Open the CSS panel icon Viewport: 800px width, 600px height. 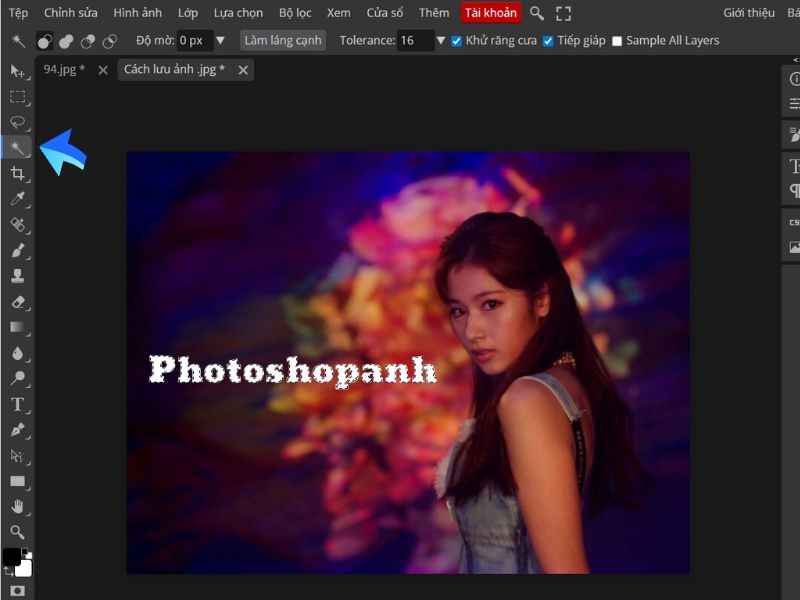(x=794, y=222)
